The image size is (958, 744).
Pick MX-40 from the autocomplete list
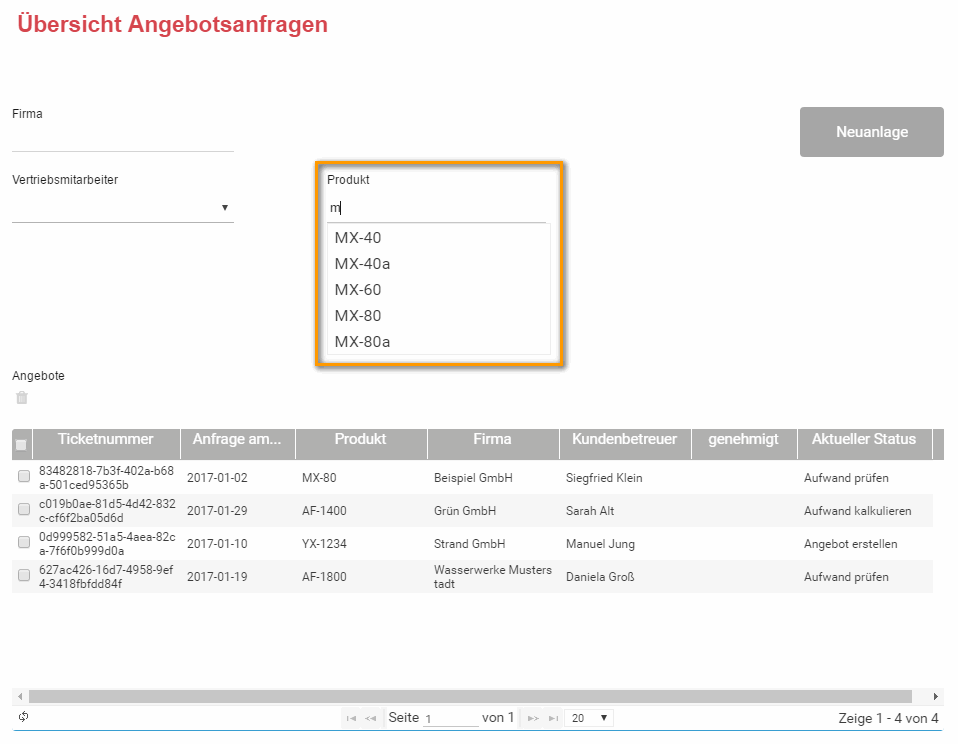(x=358, y=238)
